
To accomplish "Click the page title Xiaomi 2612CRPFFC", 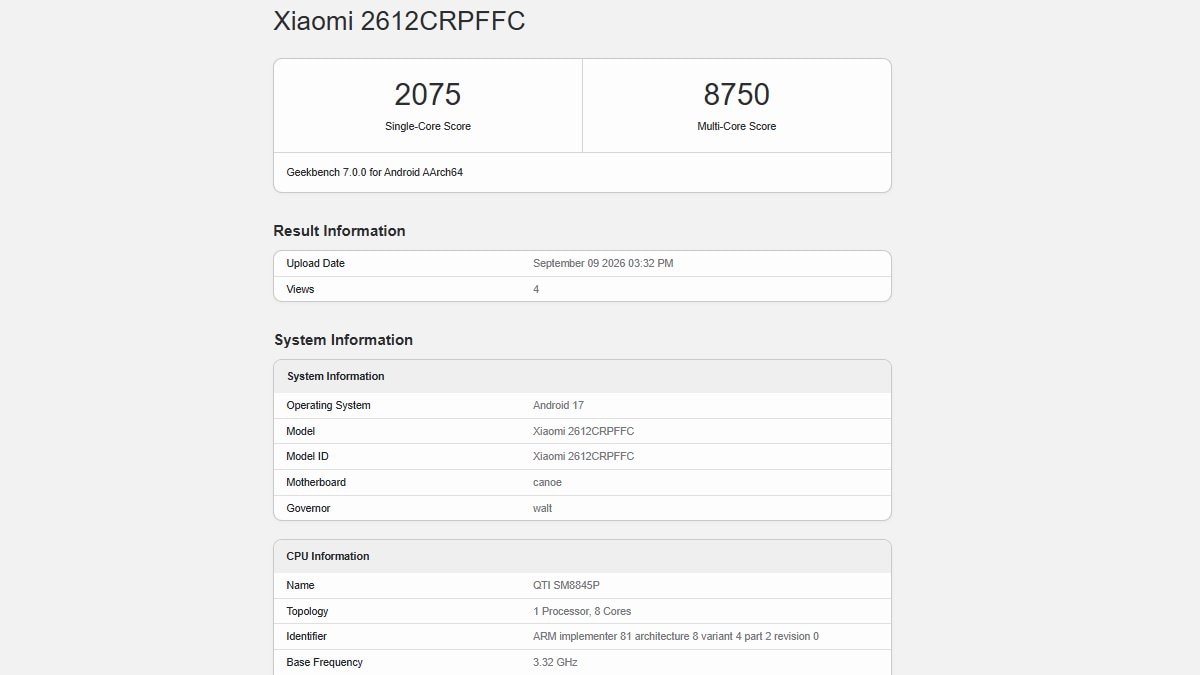I will [399, 21].
